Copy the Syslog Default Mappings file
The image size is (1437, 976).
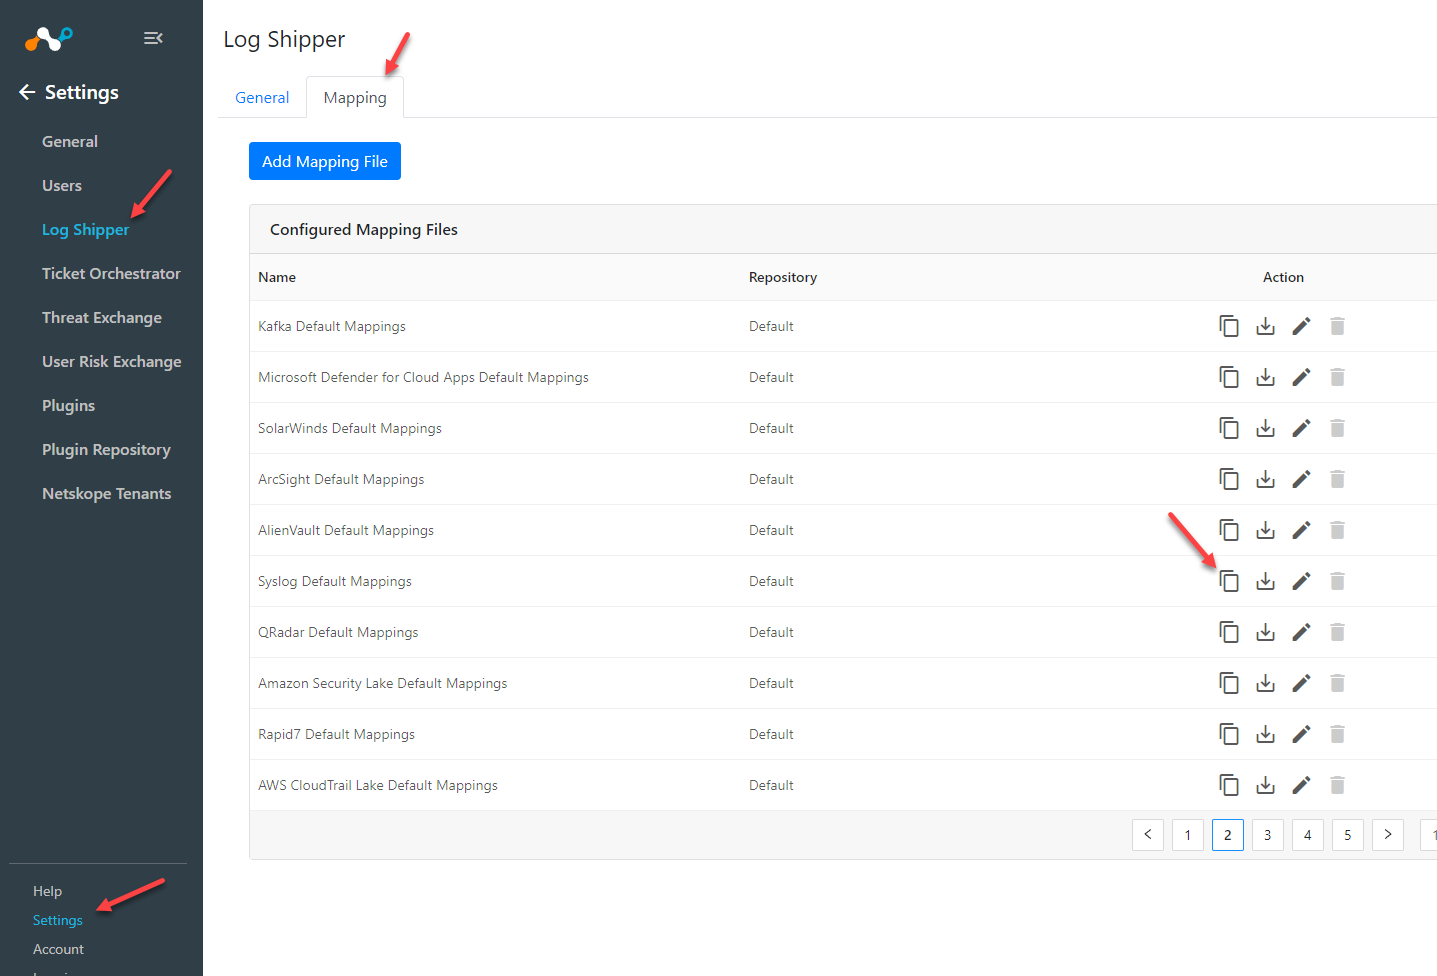(1229, 581)
